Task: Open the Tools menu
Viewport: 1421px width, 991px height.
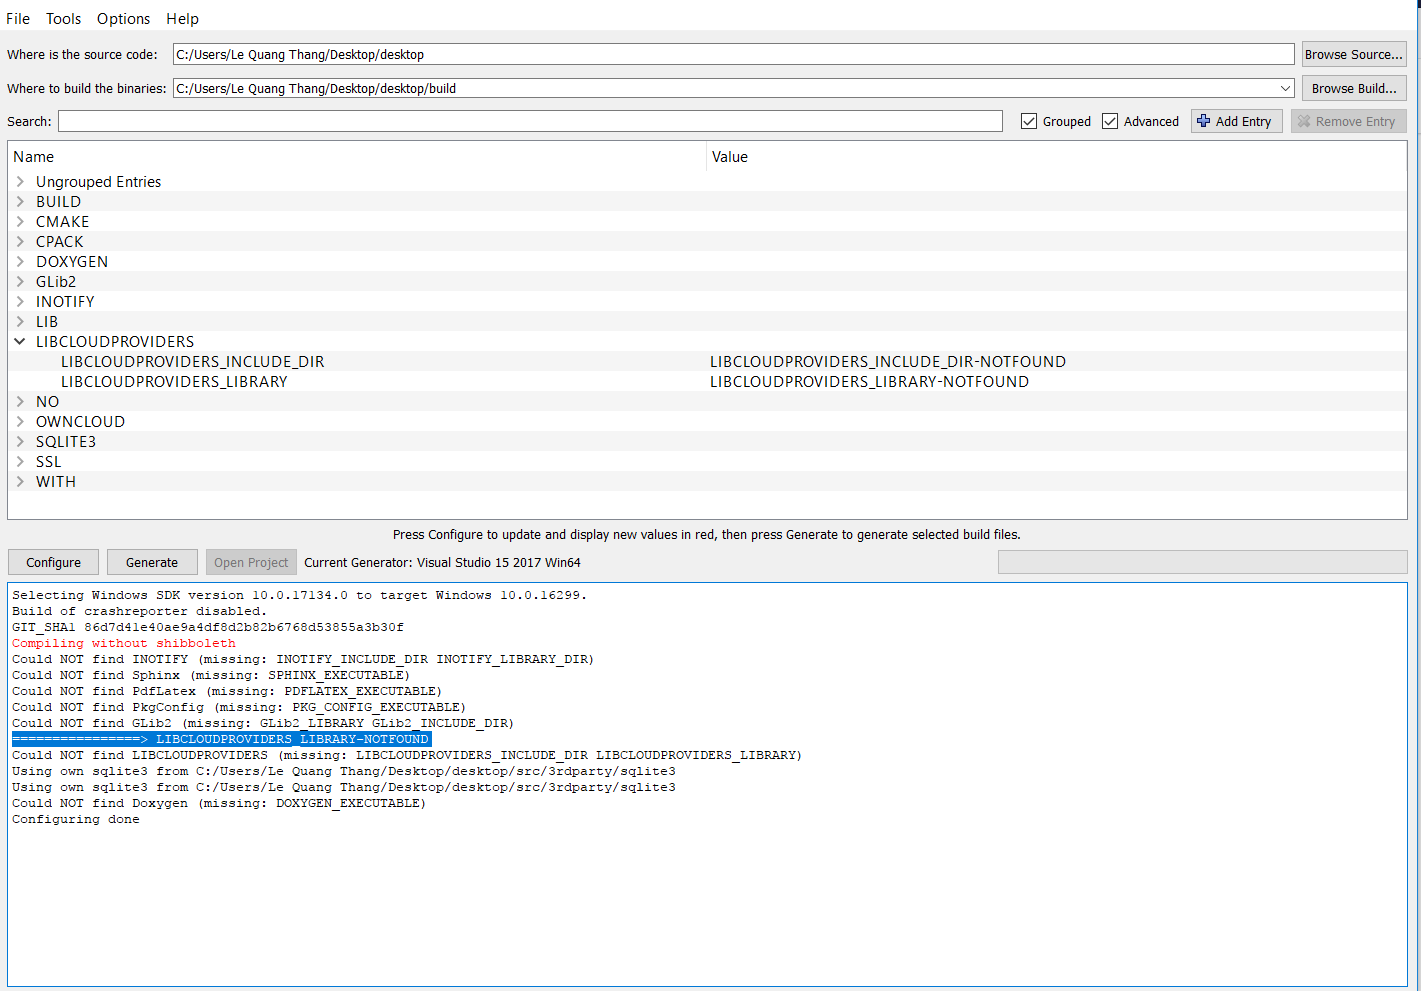Action: tap(63, 18)
